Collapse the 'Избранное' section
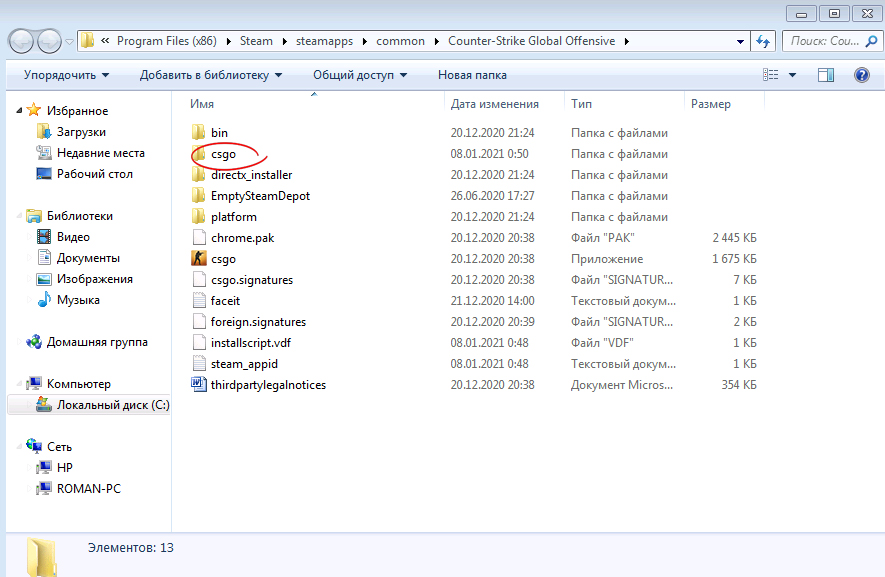The image size is (885, 577). pyautogui.click(x=19, y=111)
